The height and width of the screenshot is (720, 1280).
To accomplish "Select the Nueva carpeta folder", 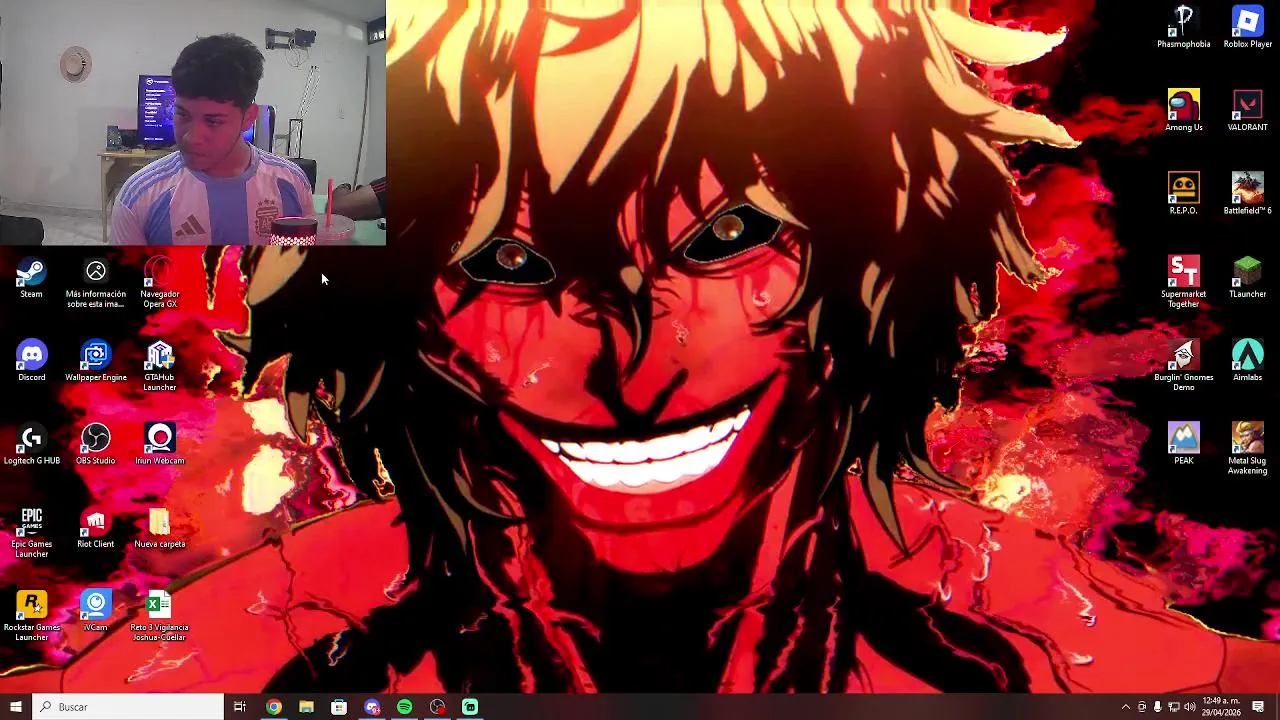I will [x=159, y=528].
